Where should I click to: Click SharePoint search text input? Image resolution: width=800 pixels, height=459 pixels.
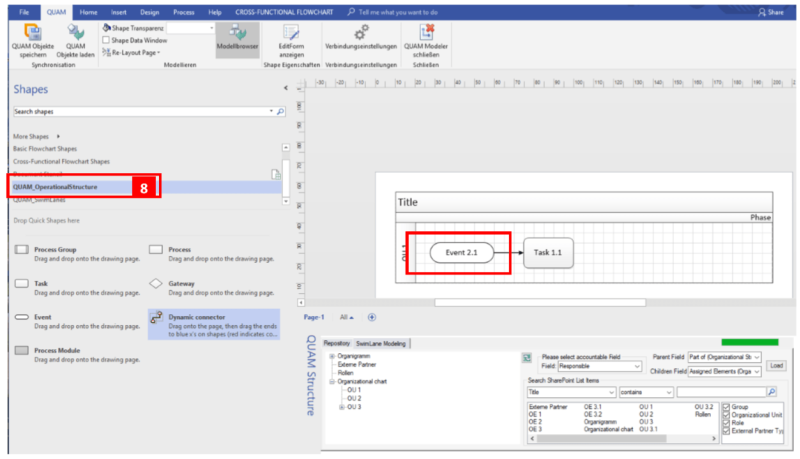click(721, 392)
